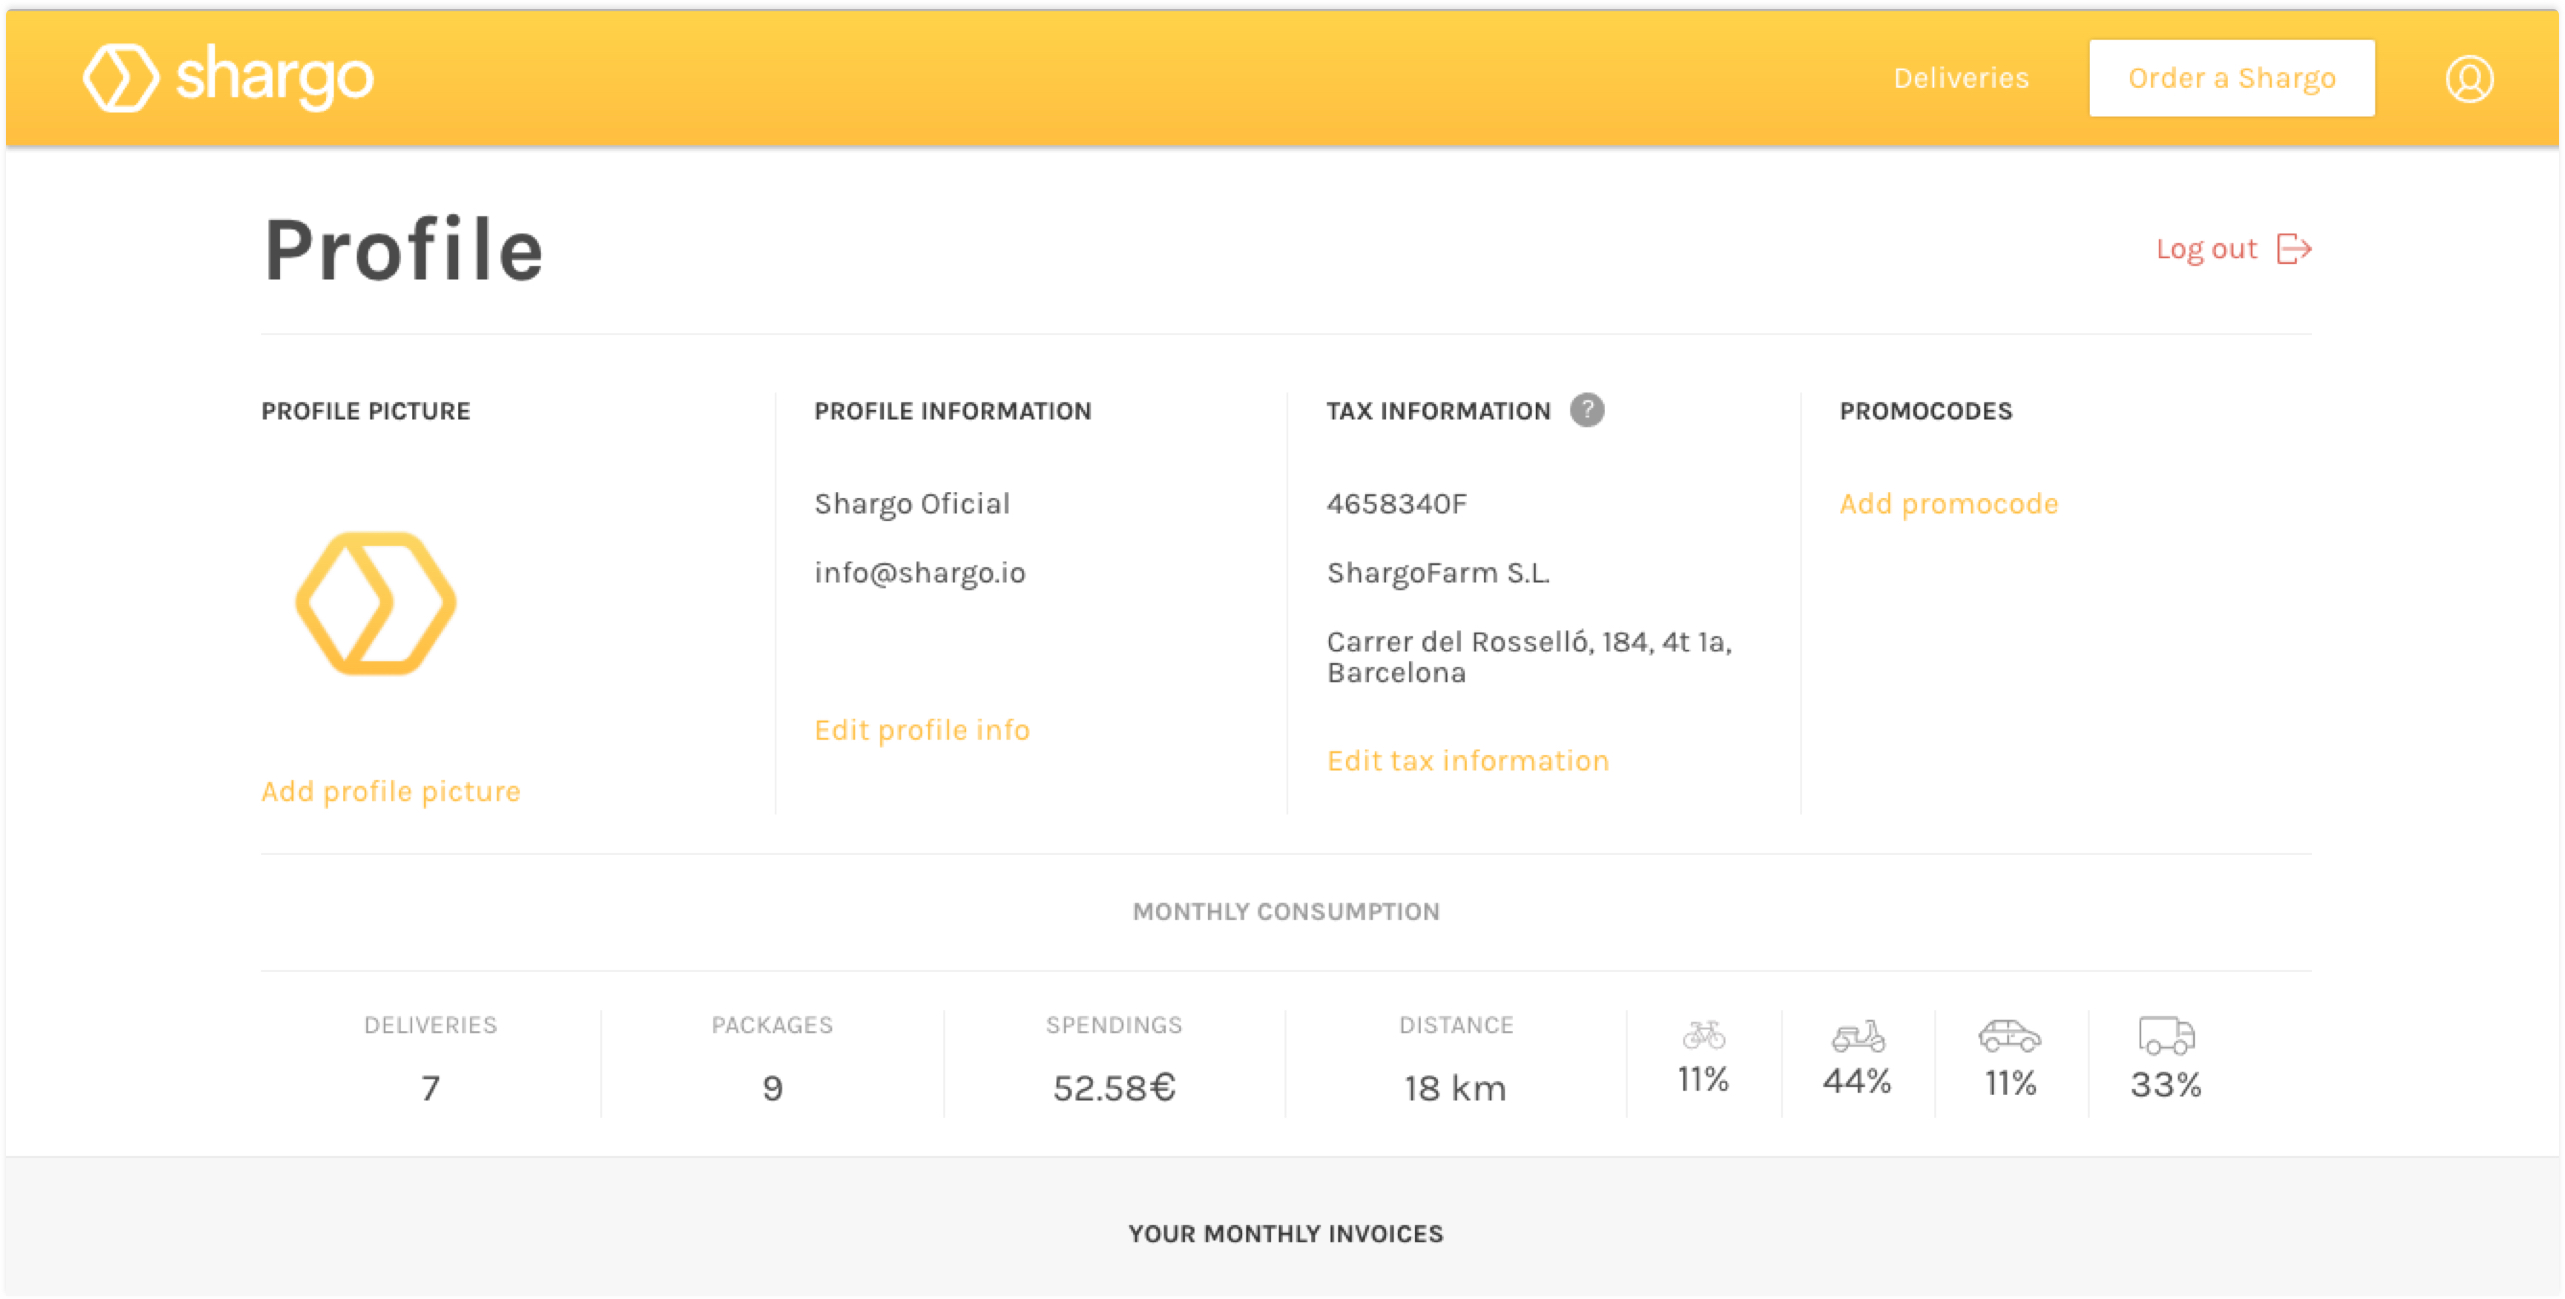Open the Deliveries menu item
The height and width of the screenshot is (1299, 2565).
tap(1960, 78)
